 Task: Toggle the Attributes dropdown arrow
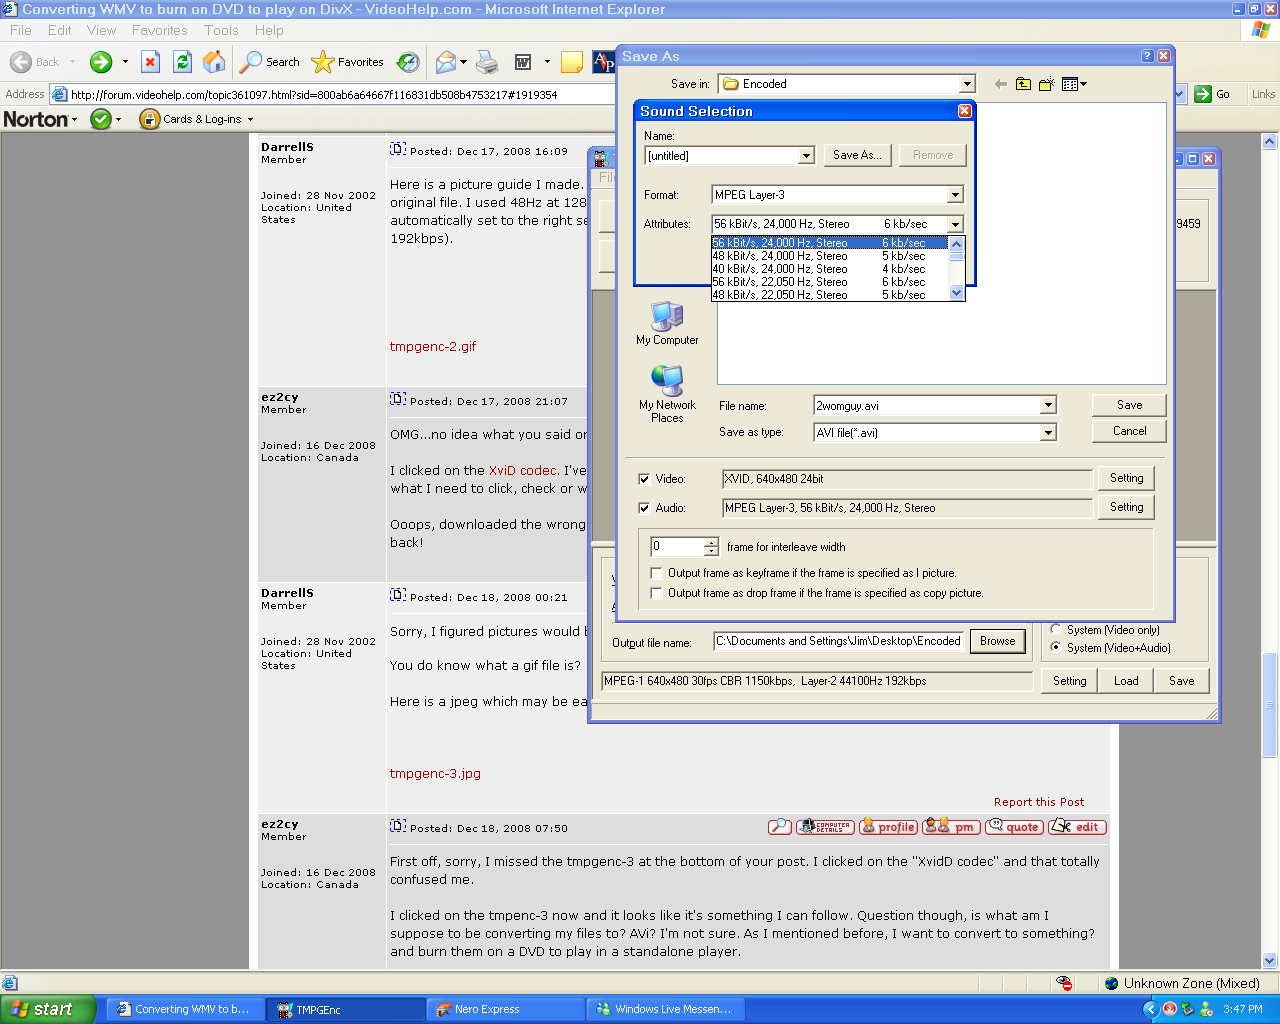pos(955,224)
